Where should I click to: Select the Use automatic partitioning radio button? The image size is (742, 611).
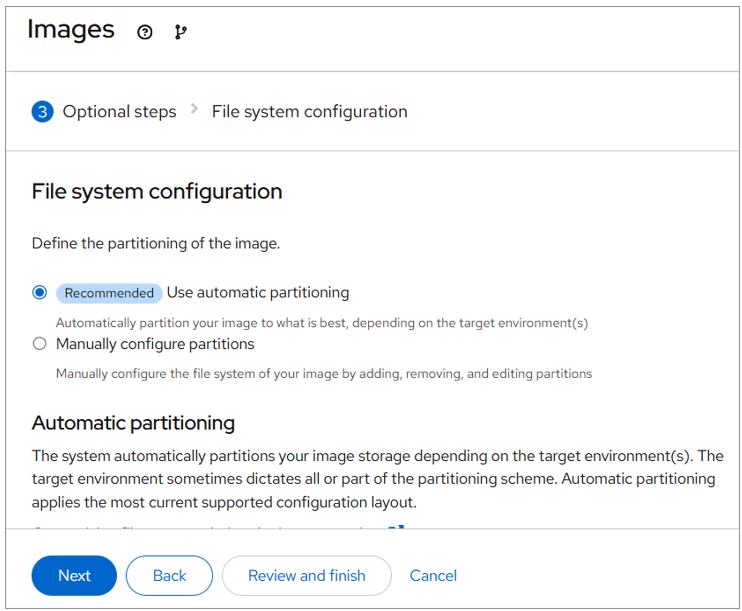(40, 293)
